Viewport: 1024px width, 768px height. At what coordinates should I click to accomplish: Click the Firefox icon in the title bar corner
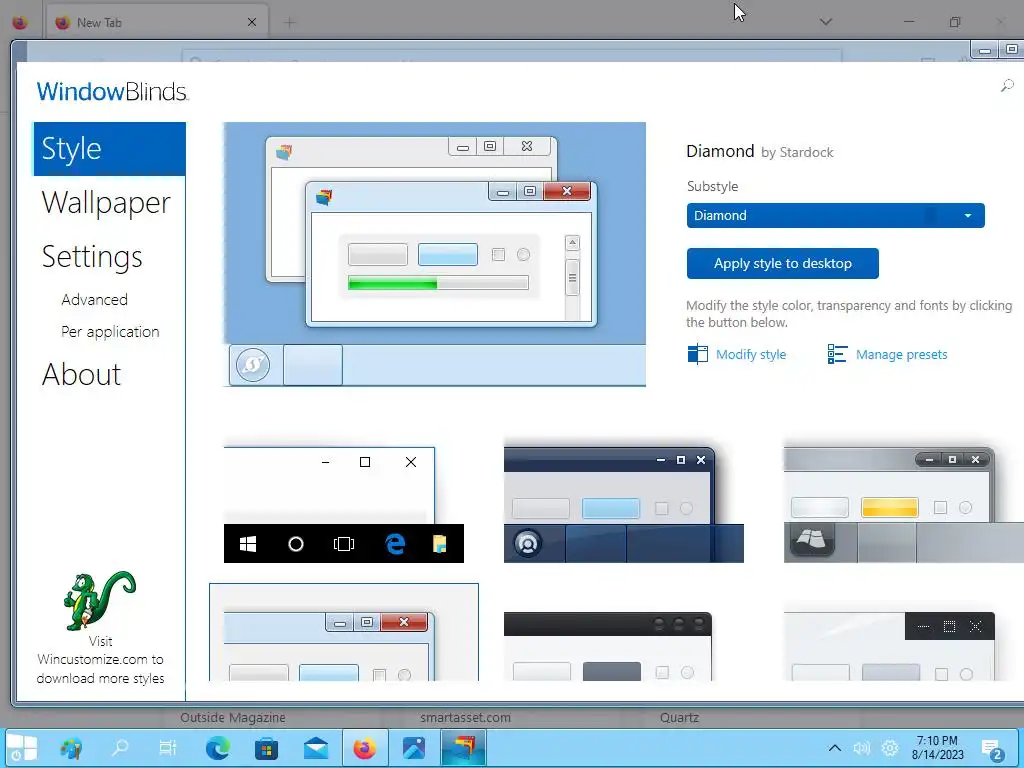[20, 22]
